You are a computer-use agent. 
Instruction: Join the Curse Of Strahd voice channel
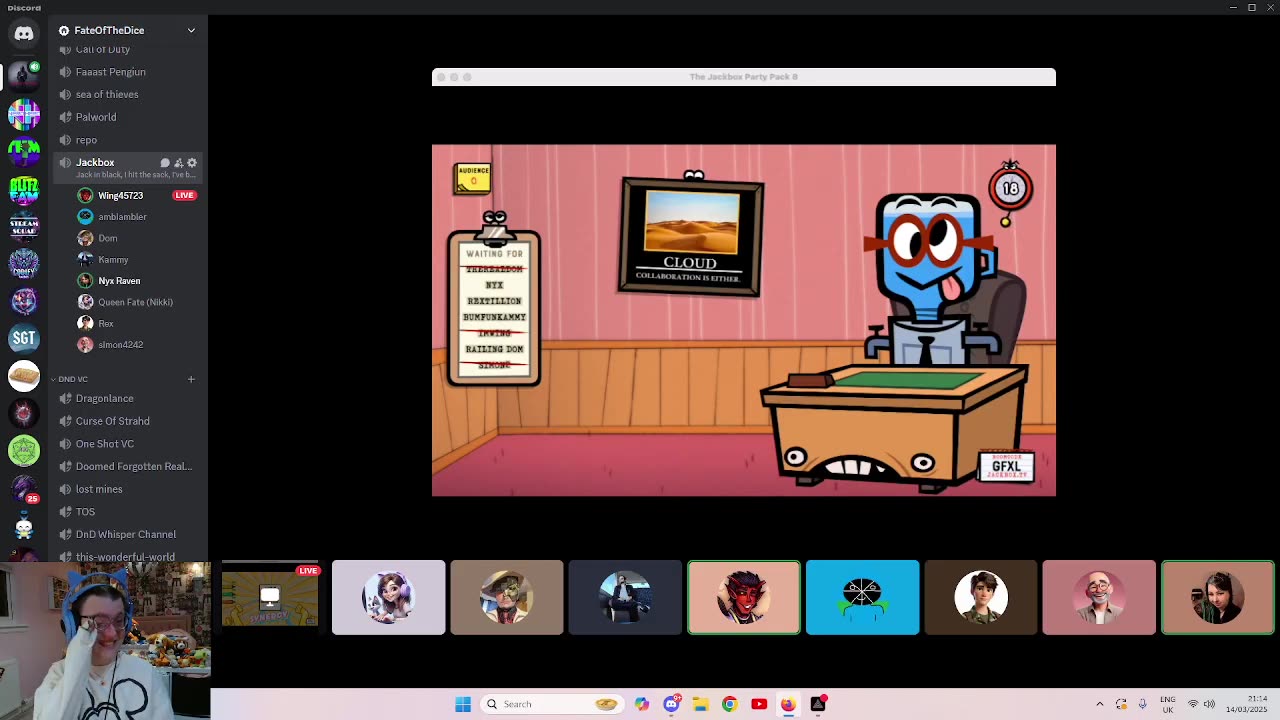click(128, 421)
